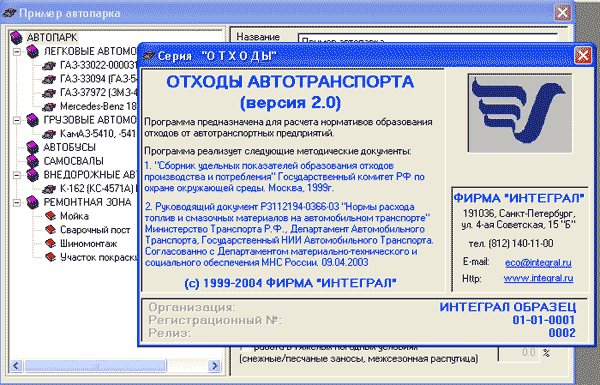This screenshot has width=600, height=385.
Task: Select the Мойка tree item
Action: pyautogui.click(x=74, y=216)
